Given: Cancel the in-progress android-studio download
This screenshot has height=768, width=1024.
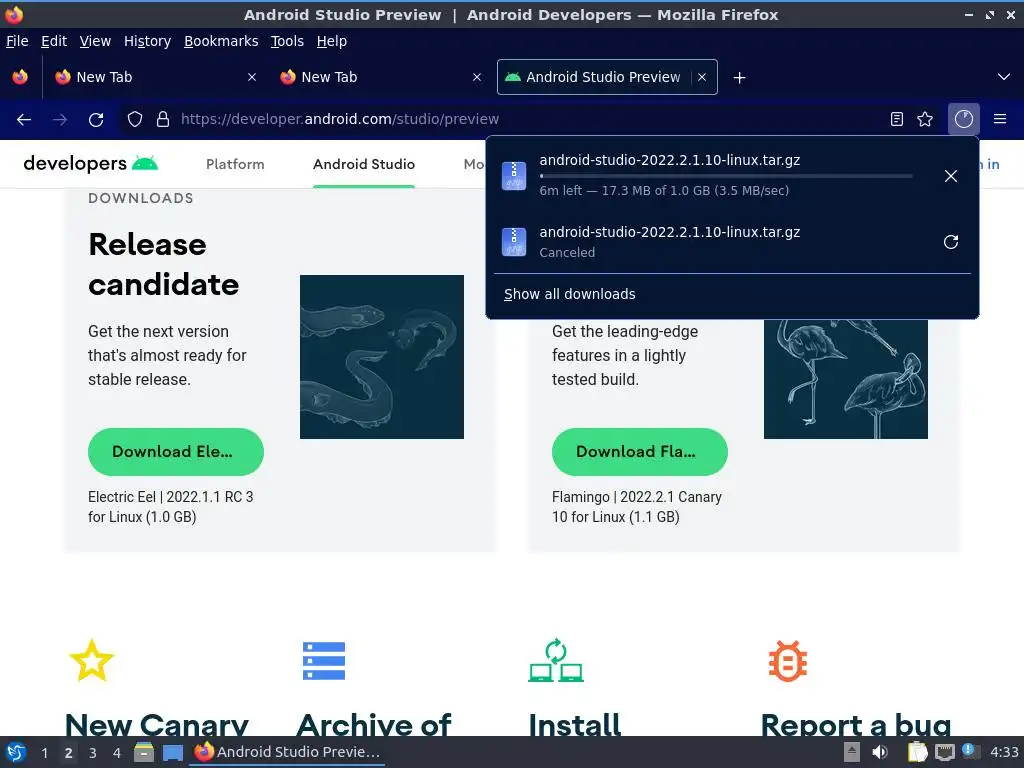Looking at the screenshot, I should pos(951,176).
